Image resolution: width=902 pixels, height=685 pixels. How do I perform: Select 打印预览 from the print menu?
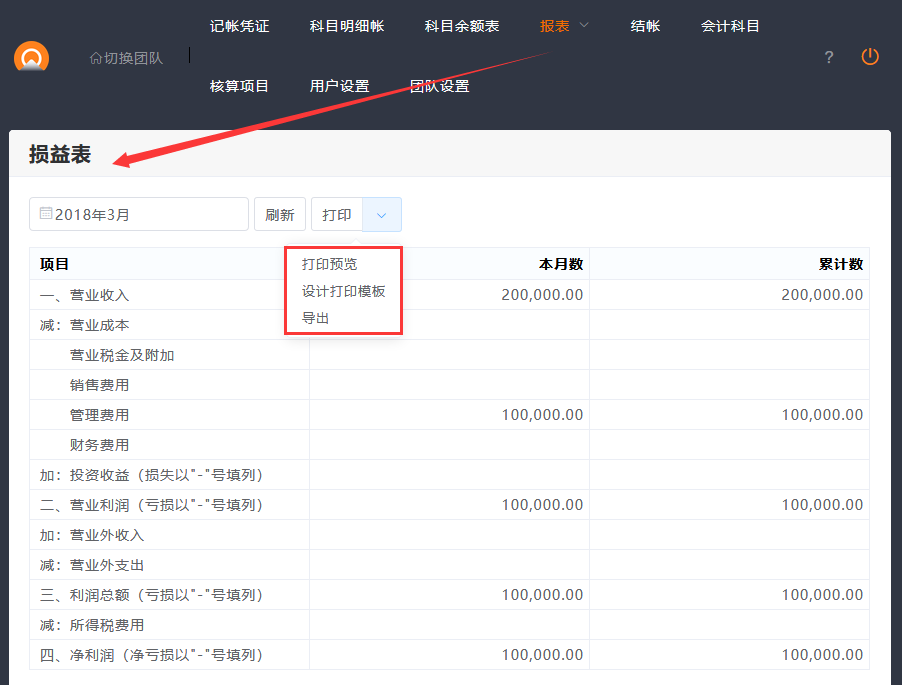329,264
